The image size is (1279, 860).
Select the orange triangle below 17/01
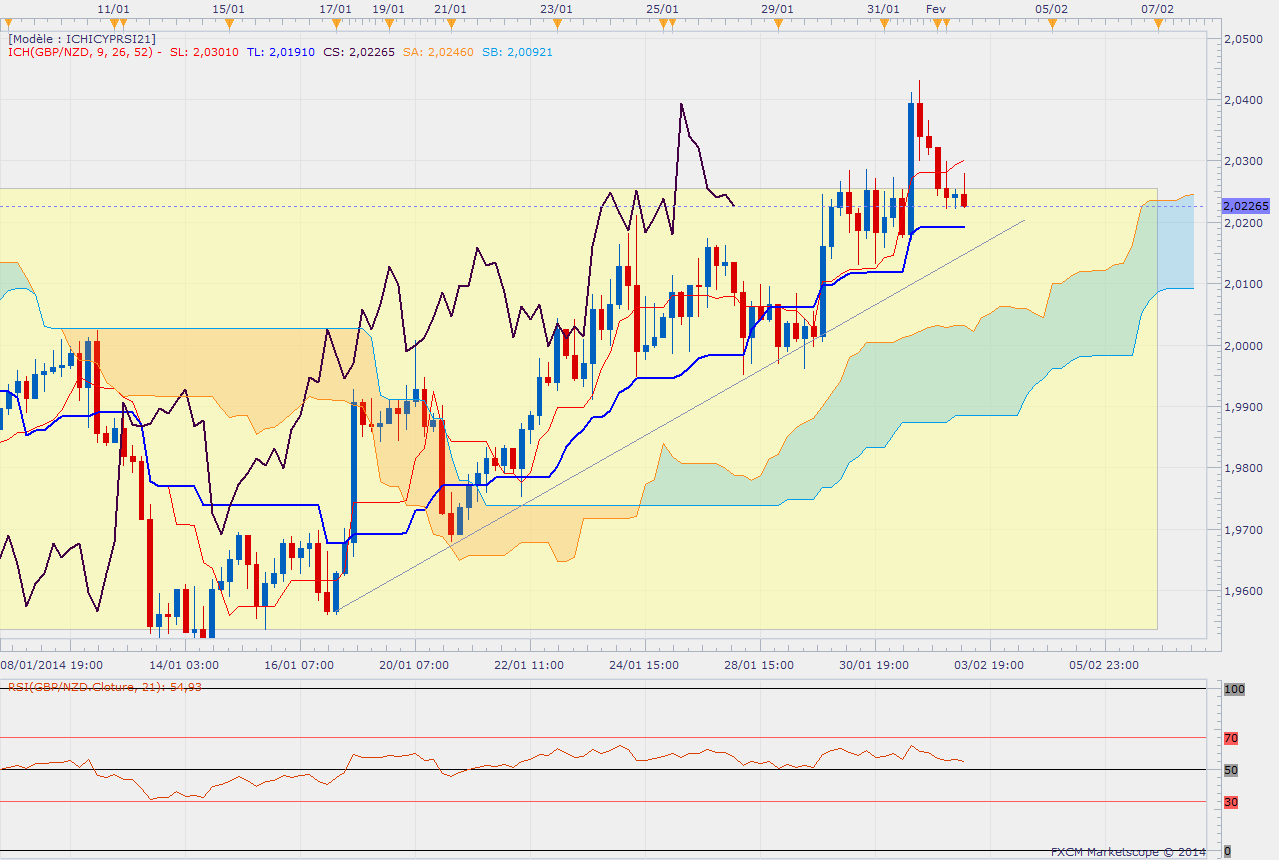[x=335, y=22]
